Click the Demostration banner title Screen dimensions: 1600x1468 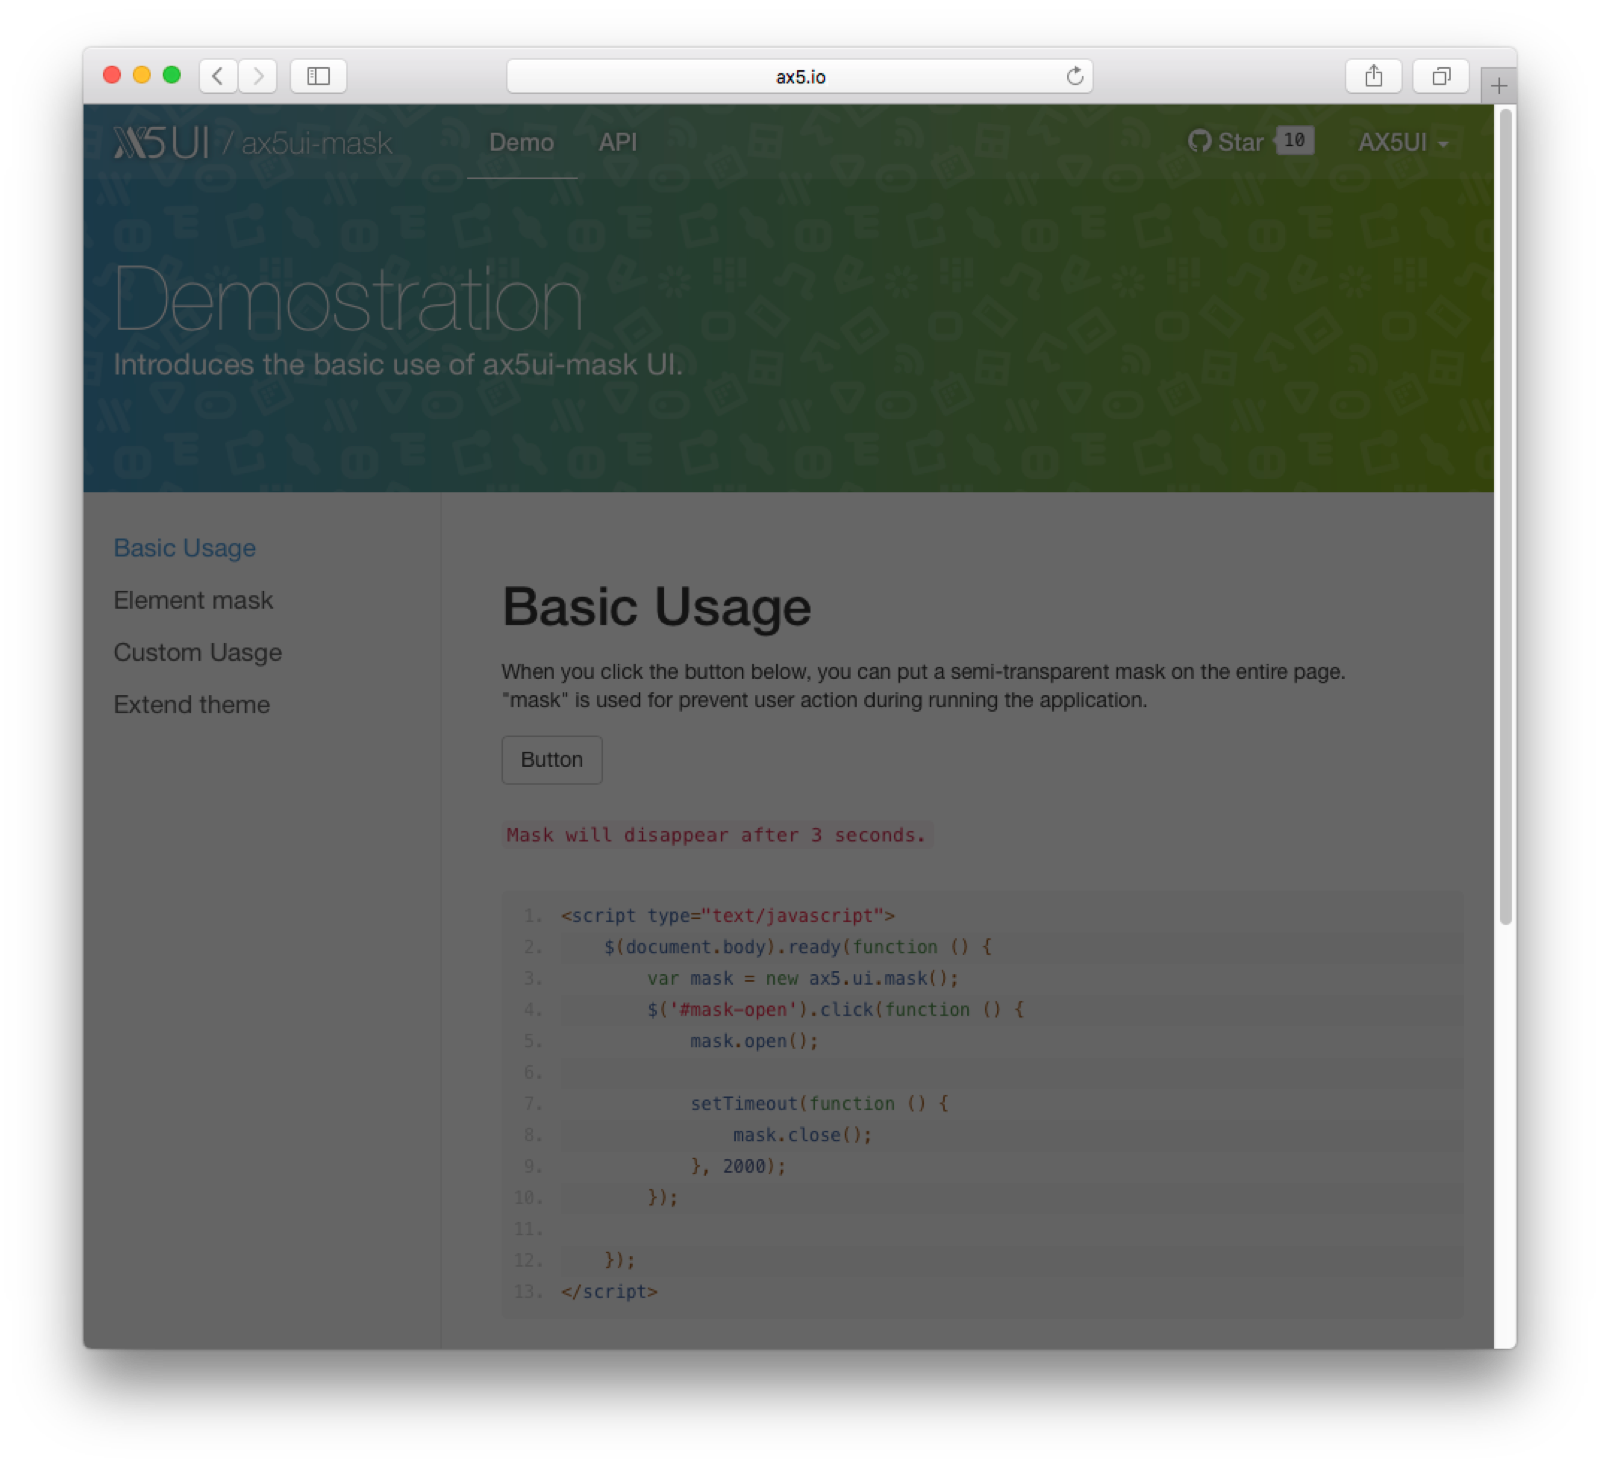(x=348, y=299)
